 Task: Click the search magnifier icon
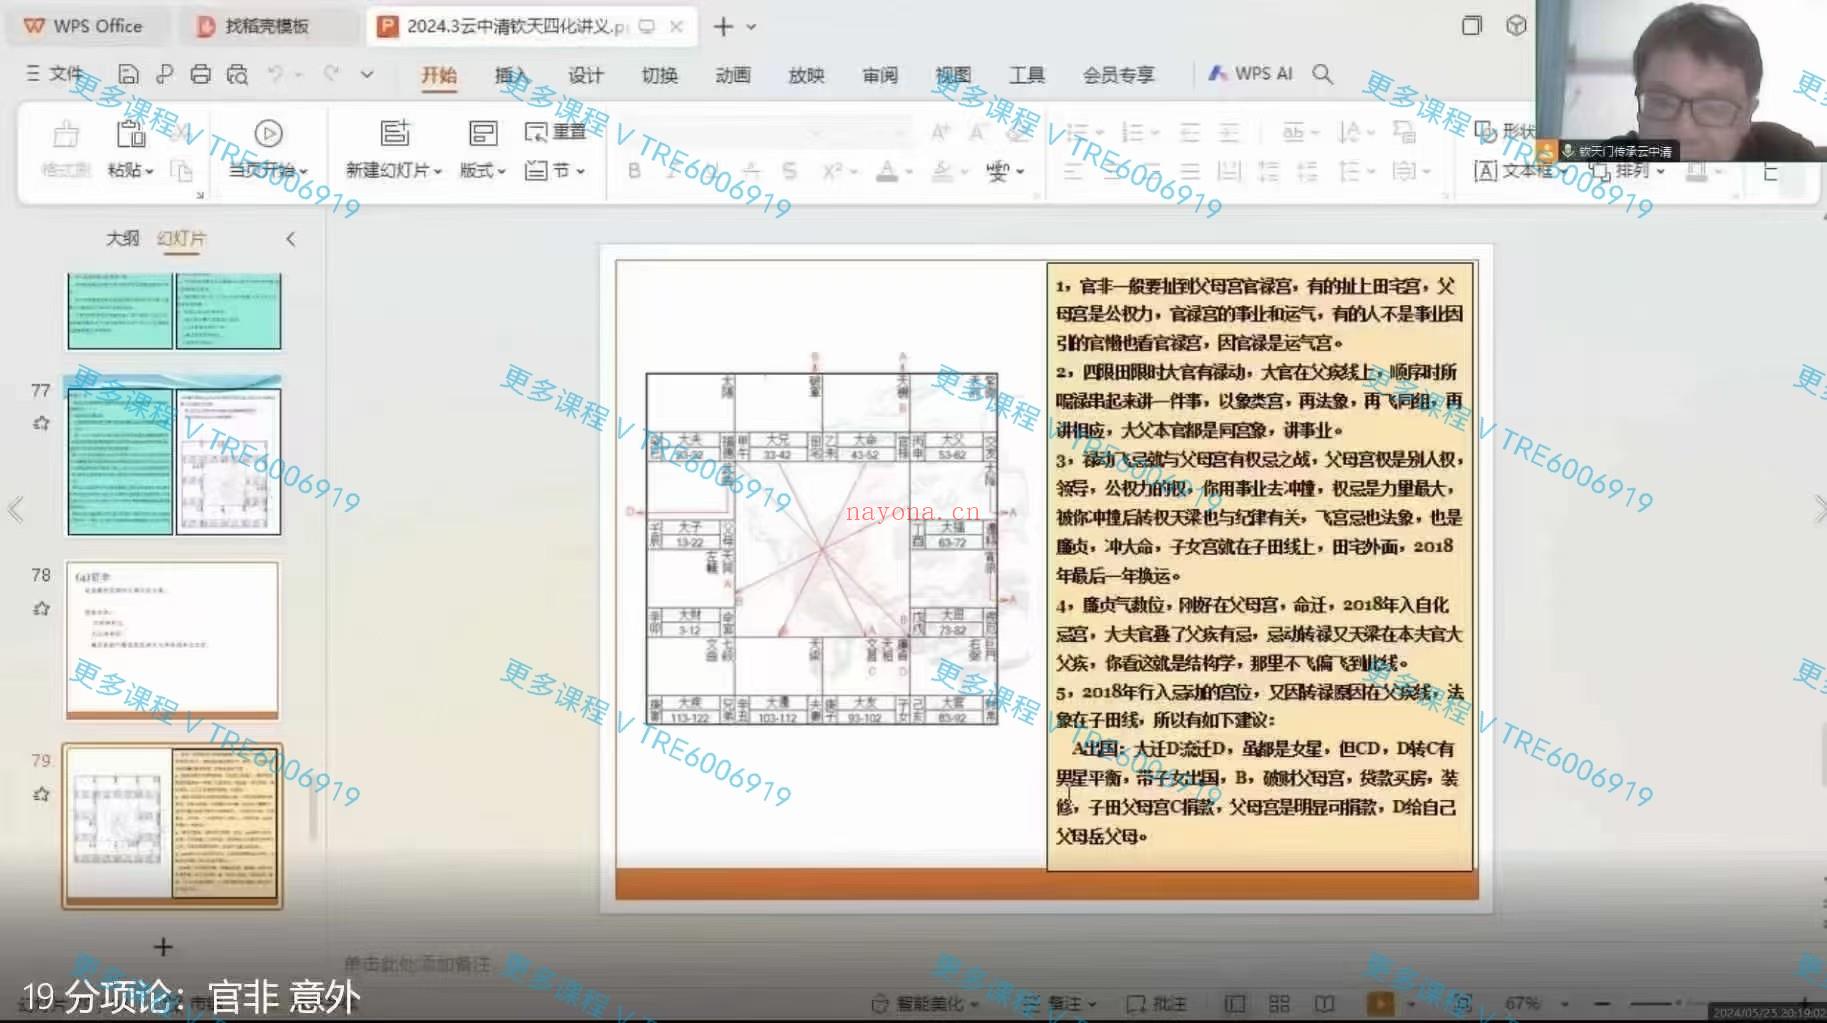coord(1322,74)
